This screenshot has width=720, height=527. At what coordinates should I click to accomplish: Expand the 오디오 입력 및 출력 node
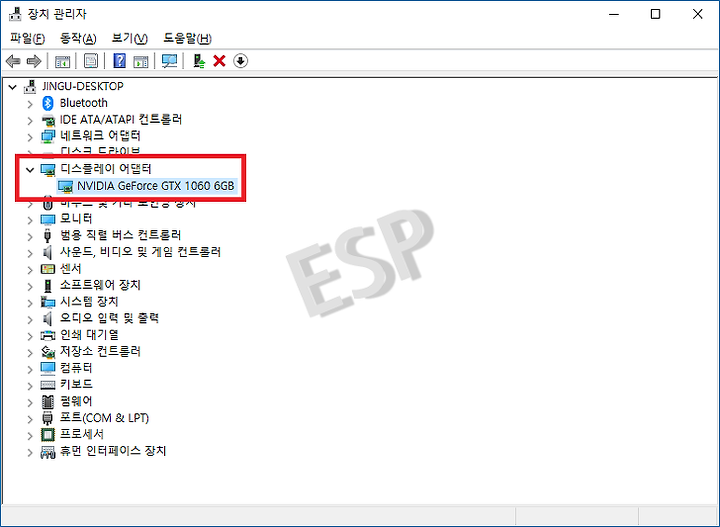pos(30,320)
